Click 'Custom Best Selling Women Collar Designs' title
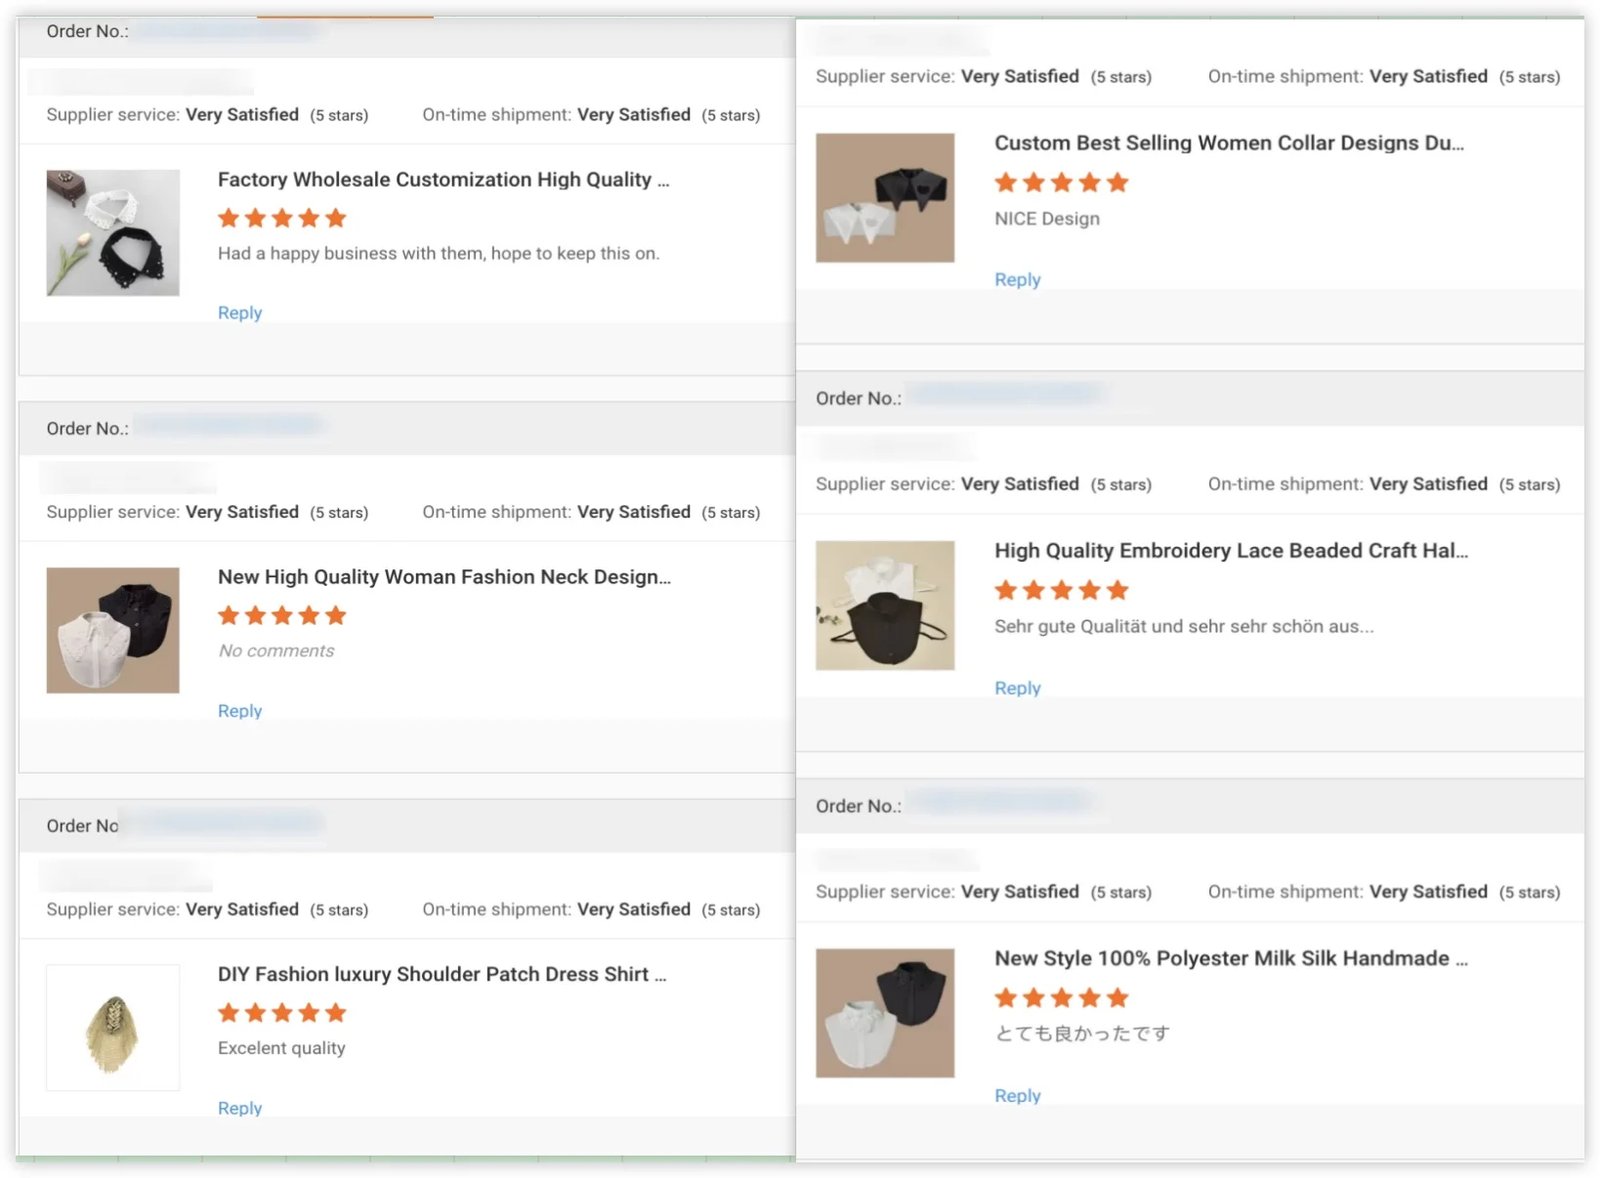 click(x=1229, y=143)
